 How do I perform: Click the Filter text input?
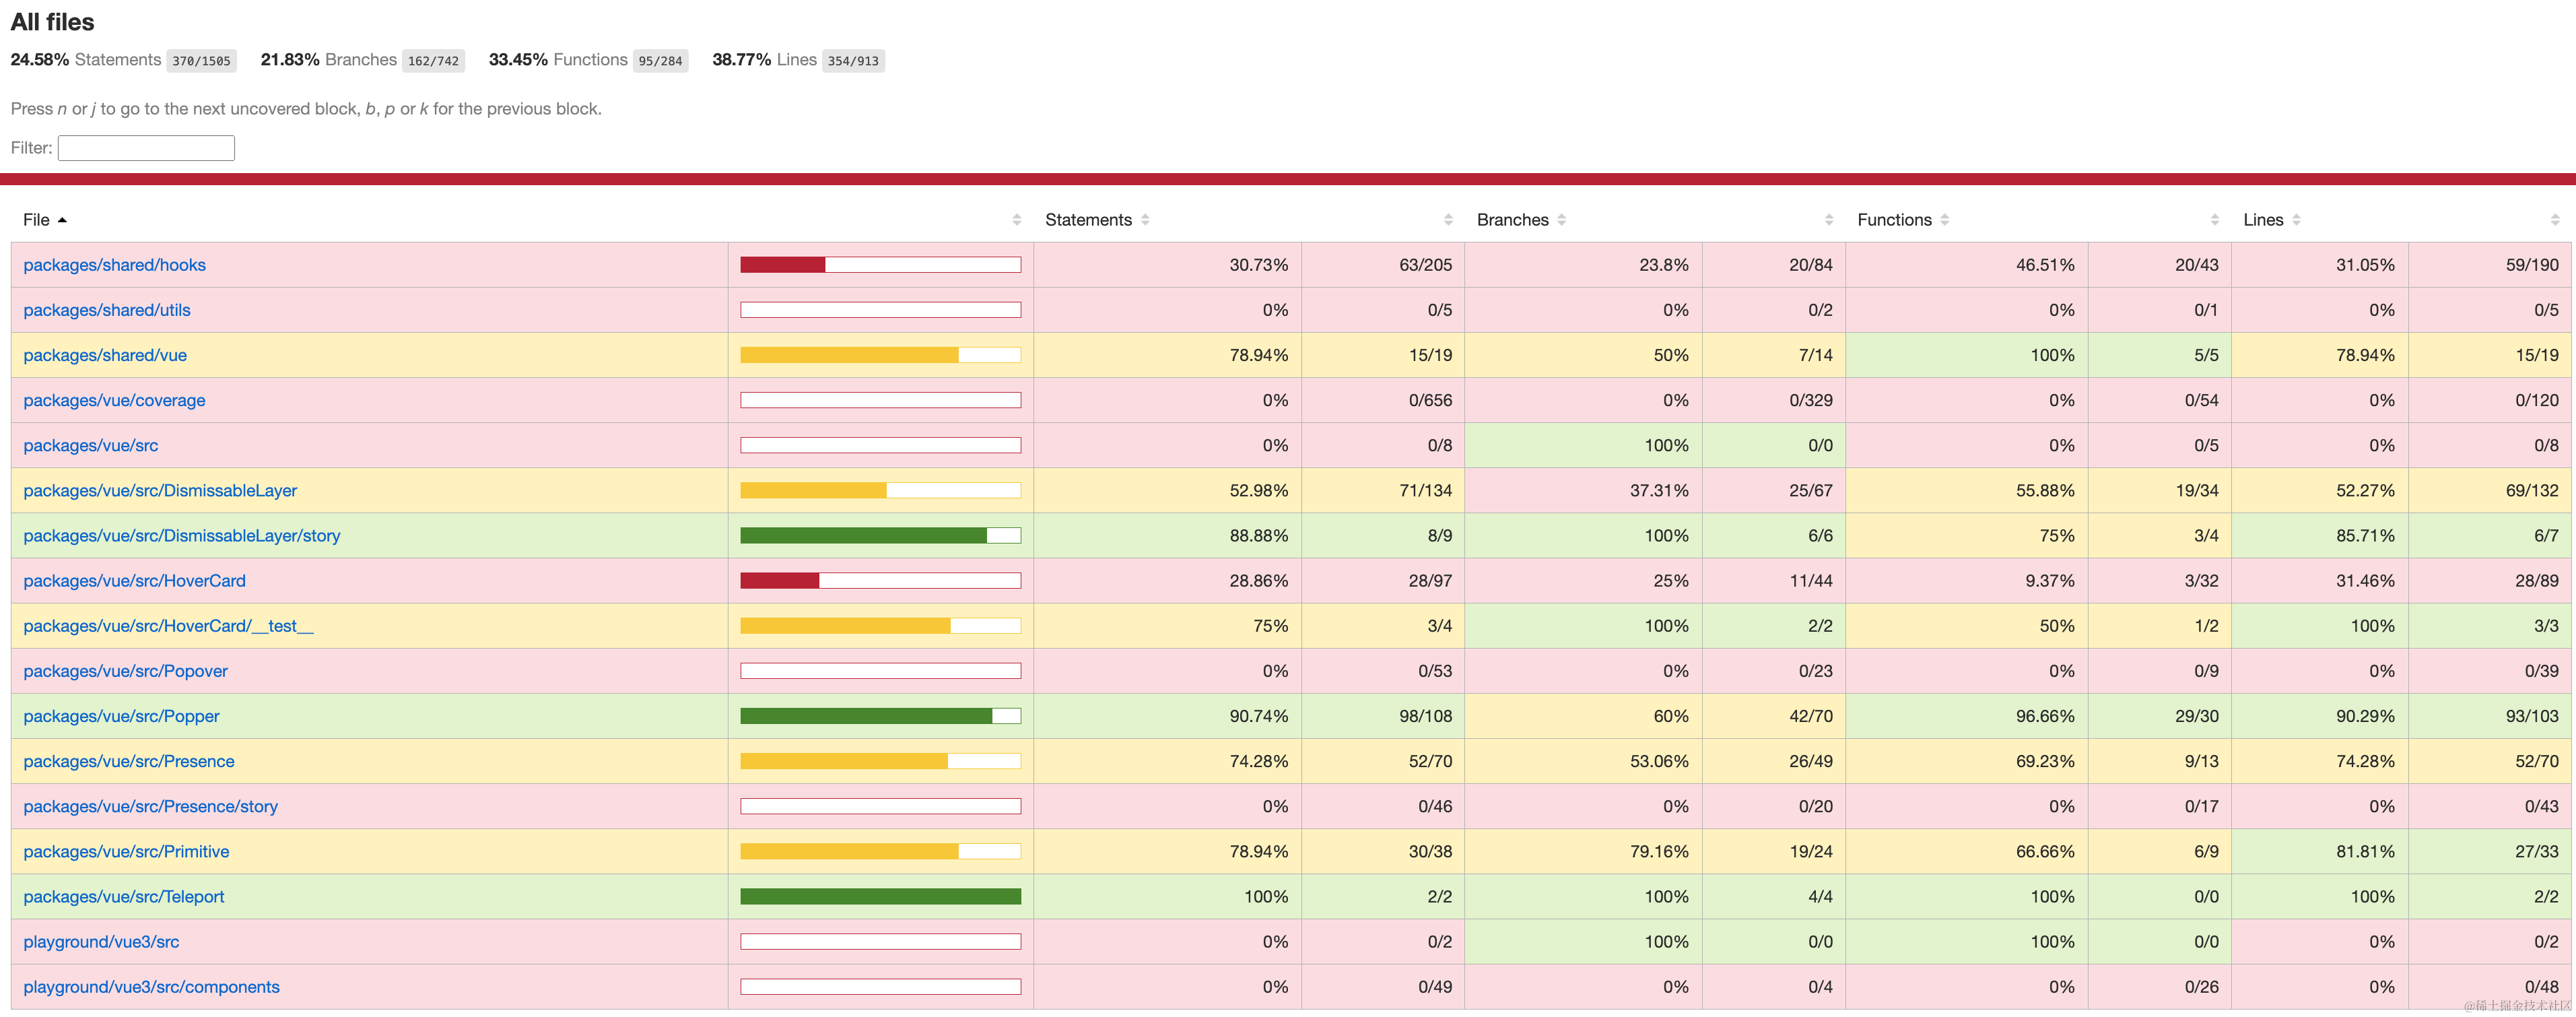(x=146, y=148)
